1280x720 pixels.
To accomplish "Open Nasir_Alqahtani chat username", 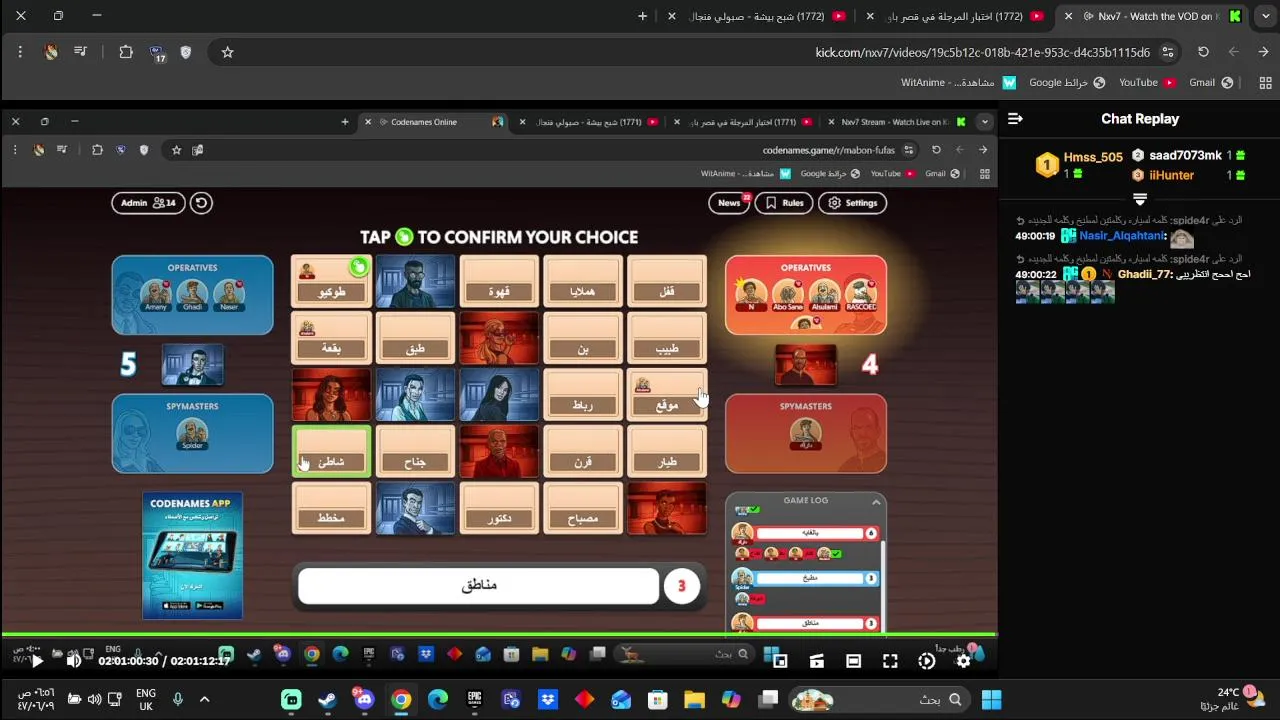I will click(x=1122, y=236).
